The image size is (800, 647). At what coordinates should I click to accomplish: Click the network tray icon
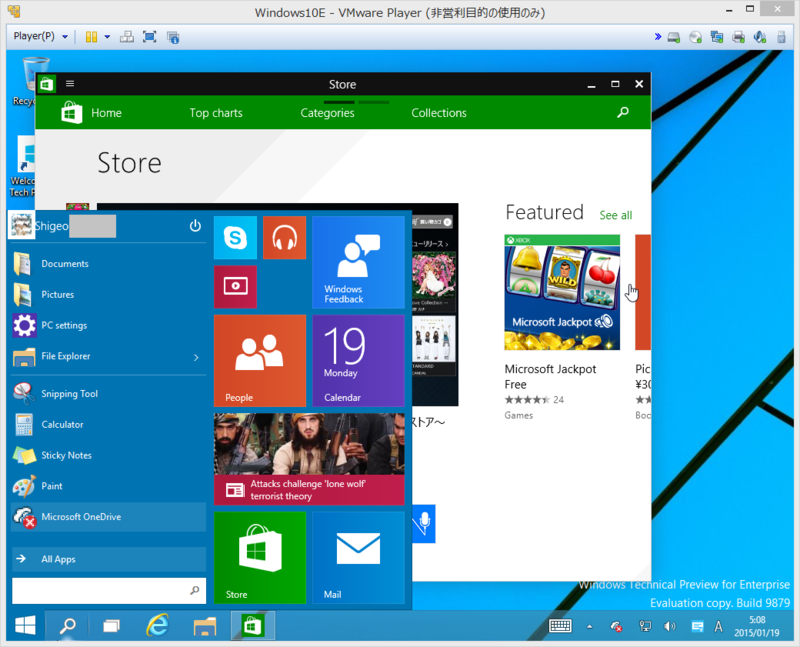point(645,626)
